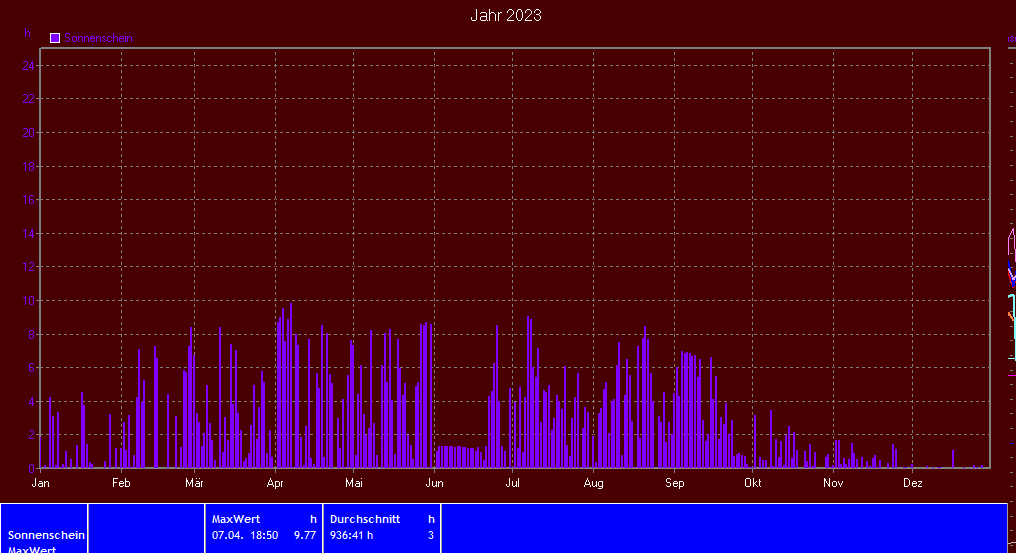Select the Jun month label
The width and height of the screenshot is (1016, 553).
pos(434,483)
